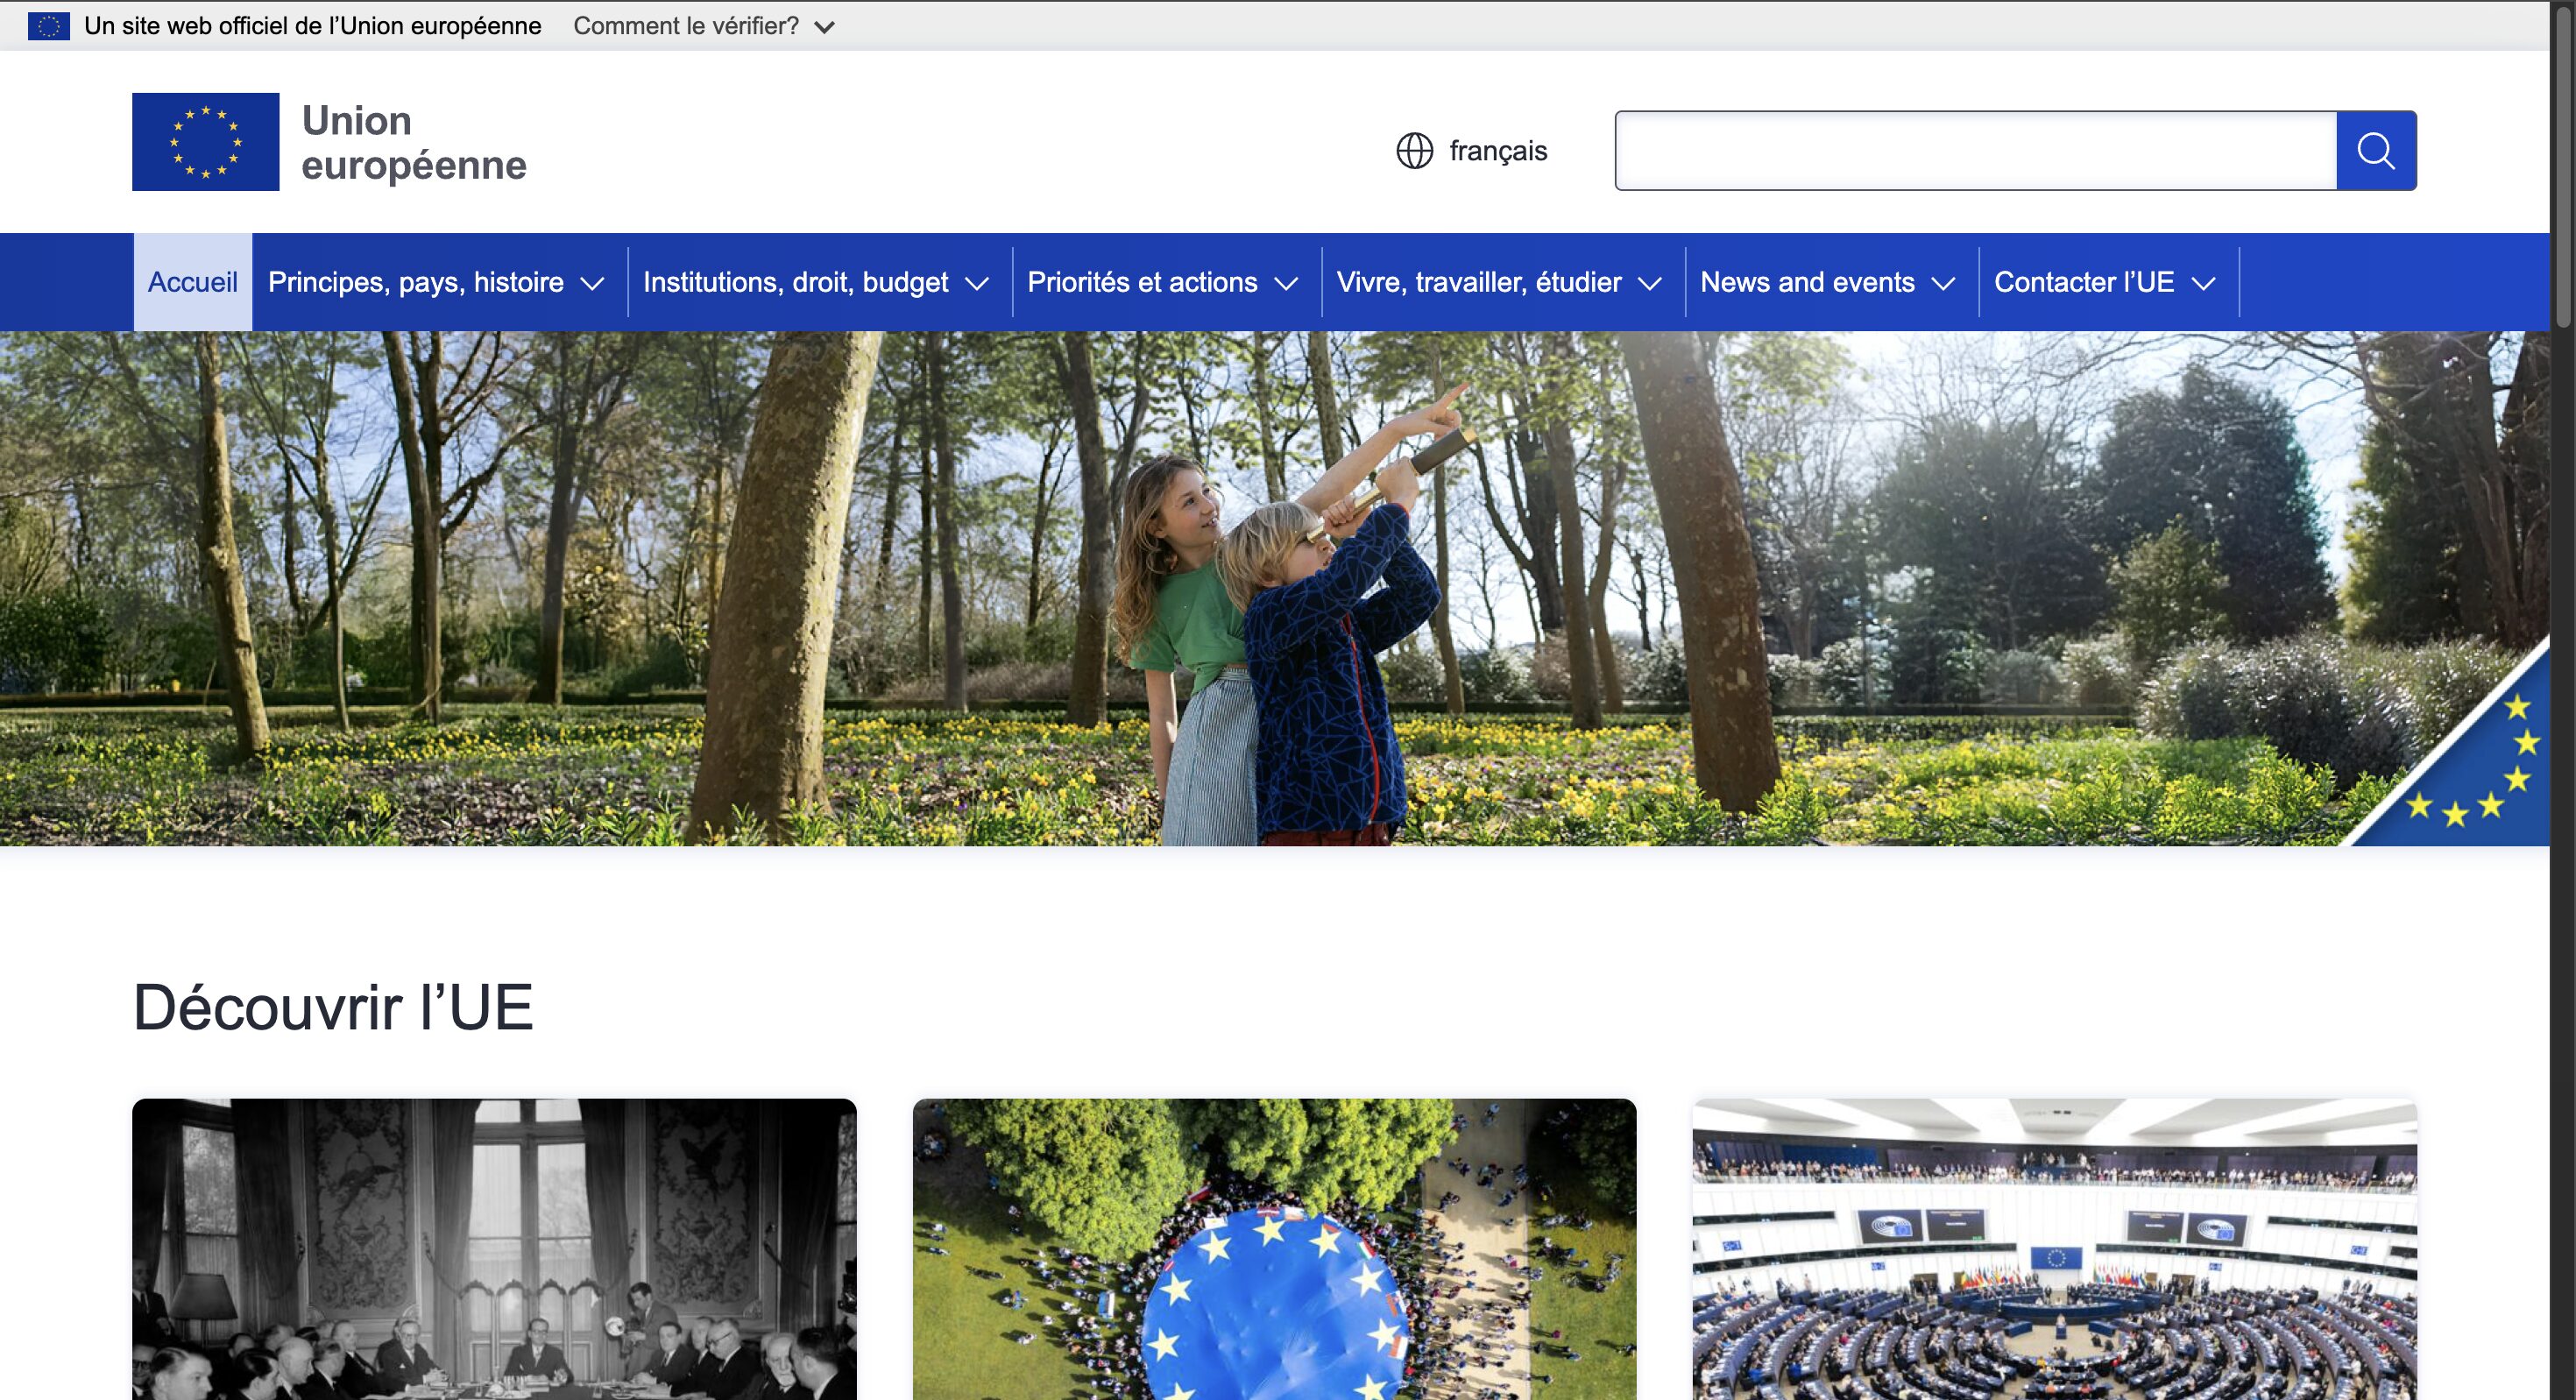The image size is (2576, 1400).
Task: Open the Priorités et actions menu
Action: coord(1162,283)
